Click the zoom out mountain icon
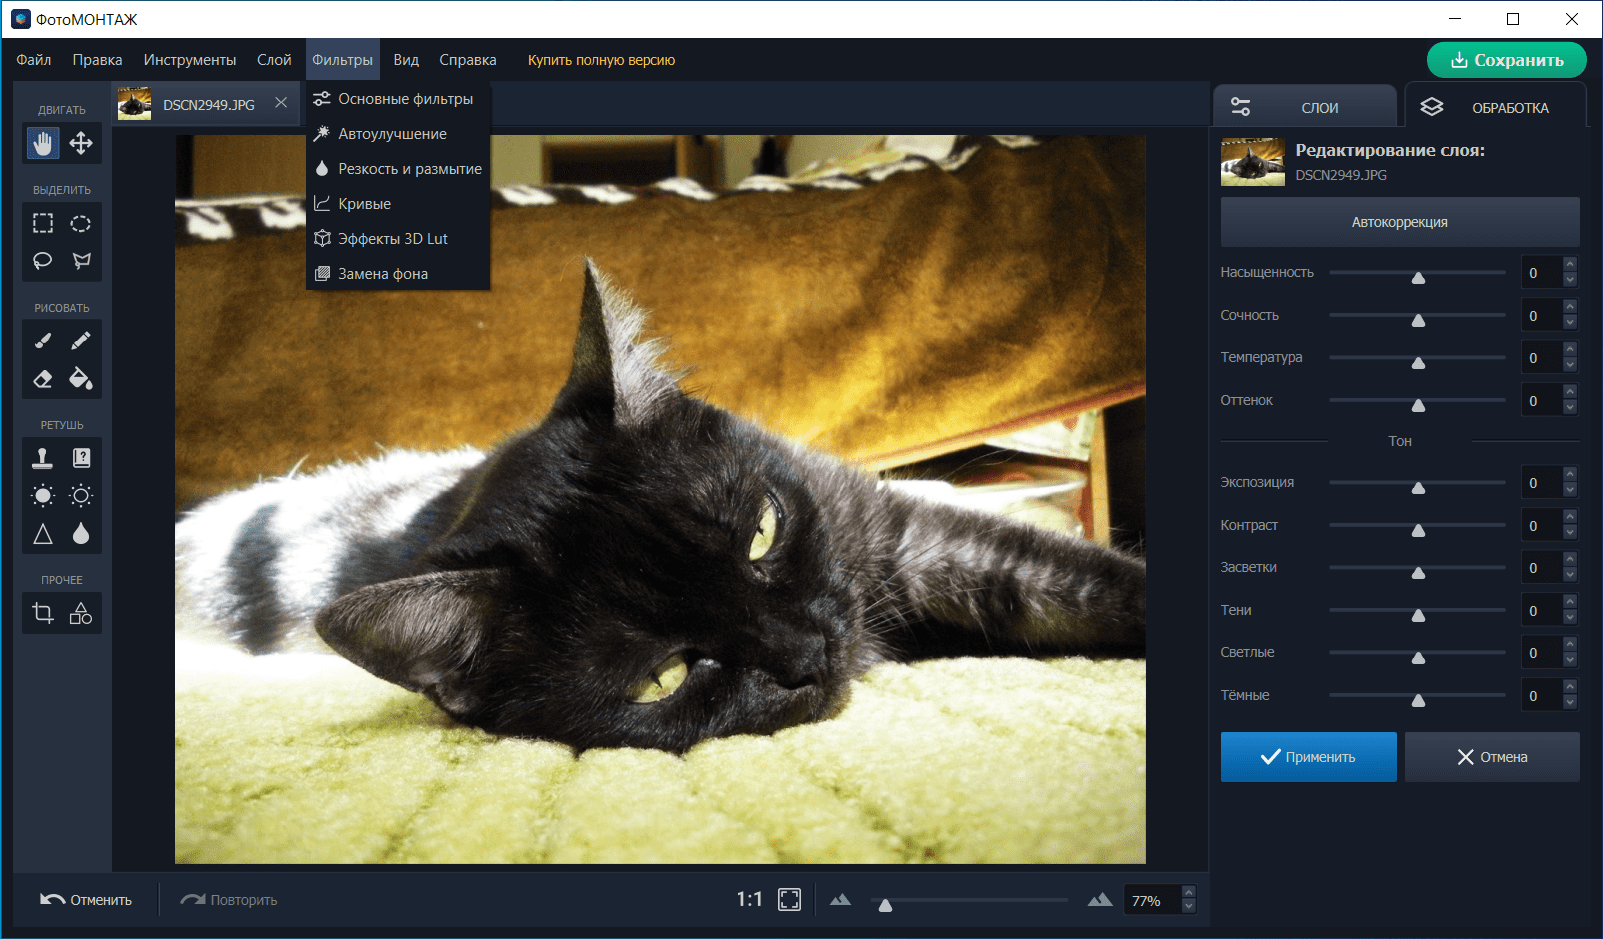The height and width of the screenshot is (939, 1603). click(840, 900)
